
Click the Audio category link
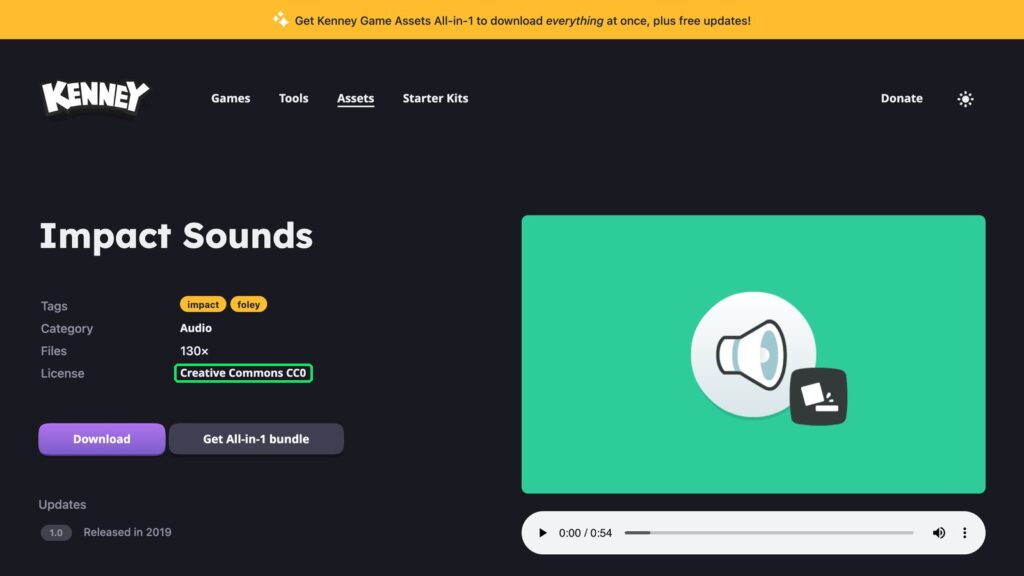pos(196,328)
